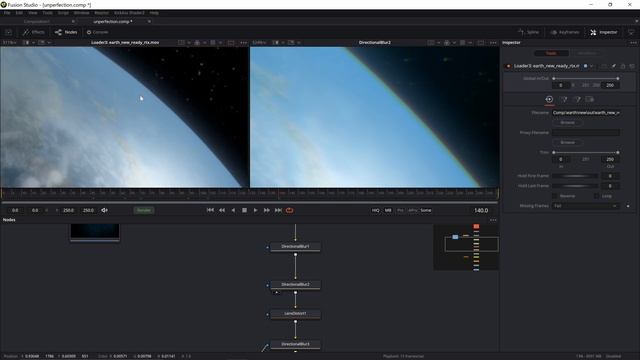Click Browse under Proxy Filename
640x360 pixels.
(x=567, y=142)
